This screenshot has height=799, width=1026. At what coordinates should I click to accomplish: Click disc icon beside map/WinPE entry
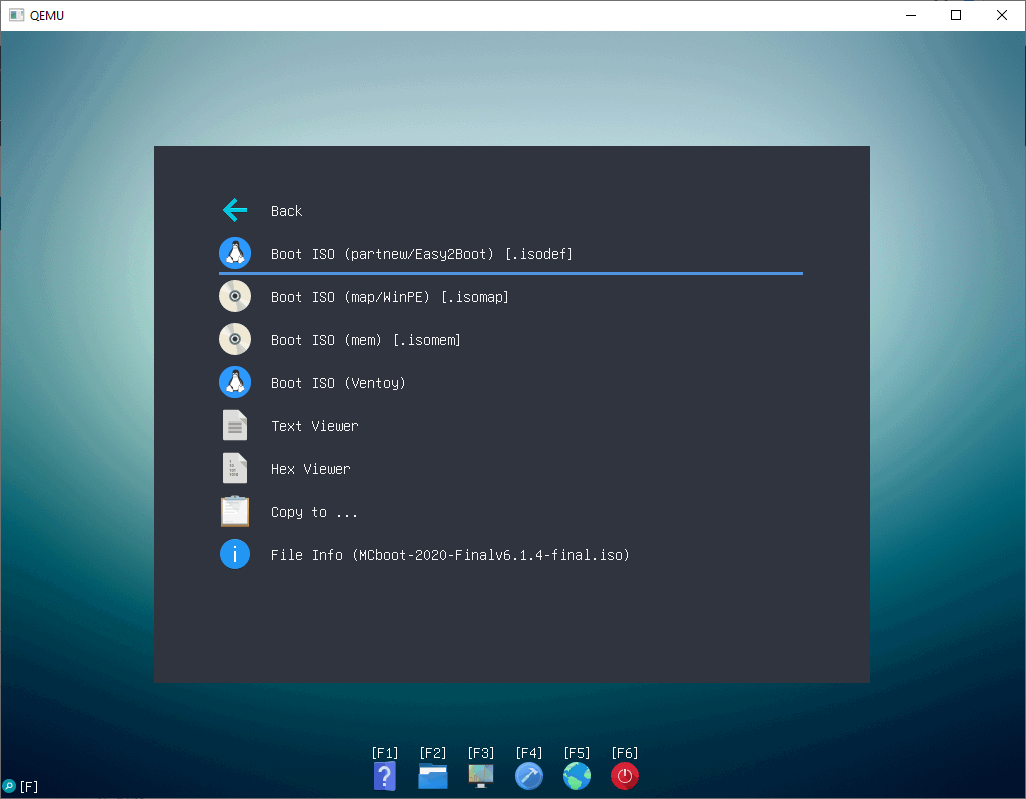point(235,296)
